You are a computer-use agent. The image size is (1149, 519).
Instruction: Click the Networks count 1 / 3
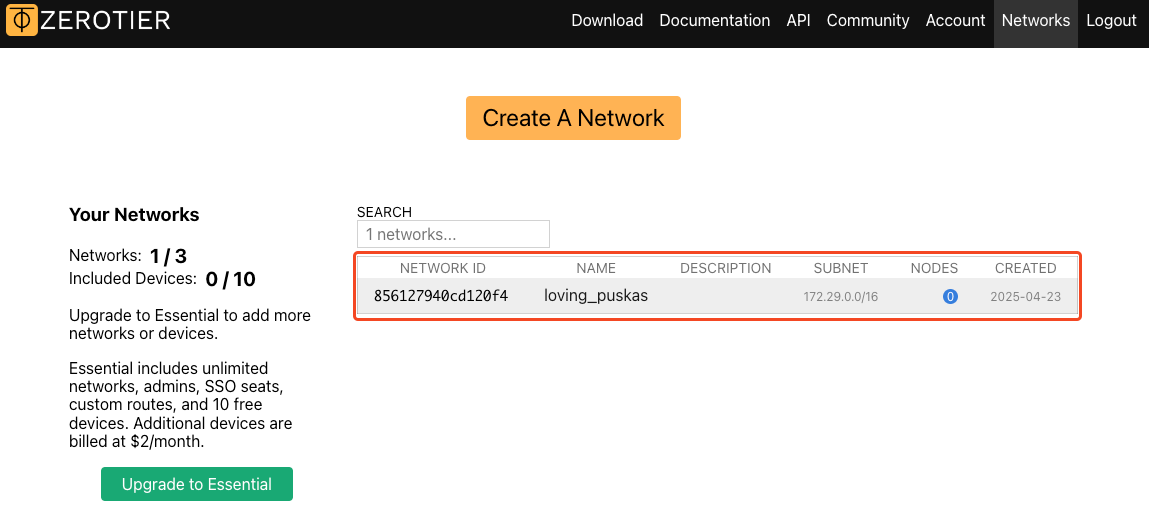(x=168, y=256)
